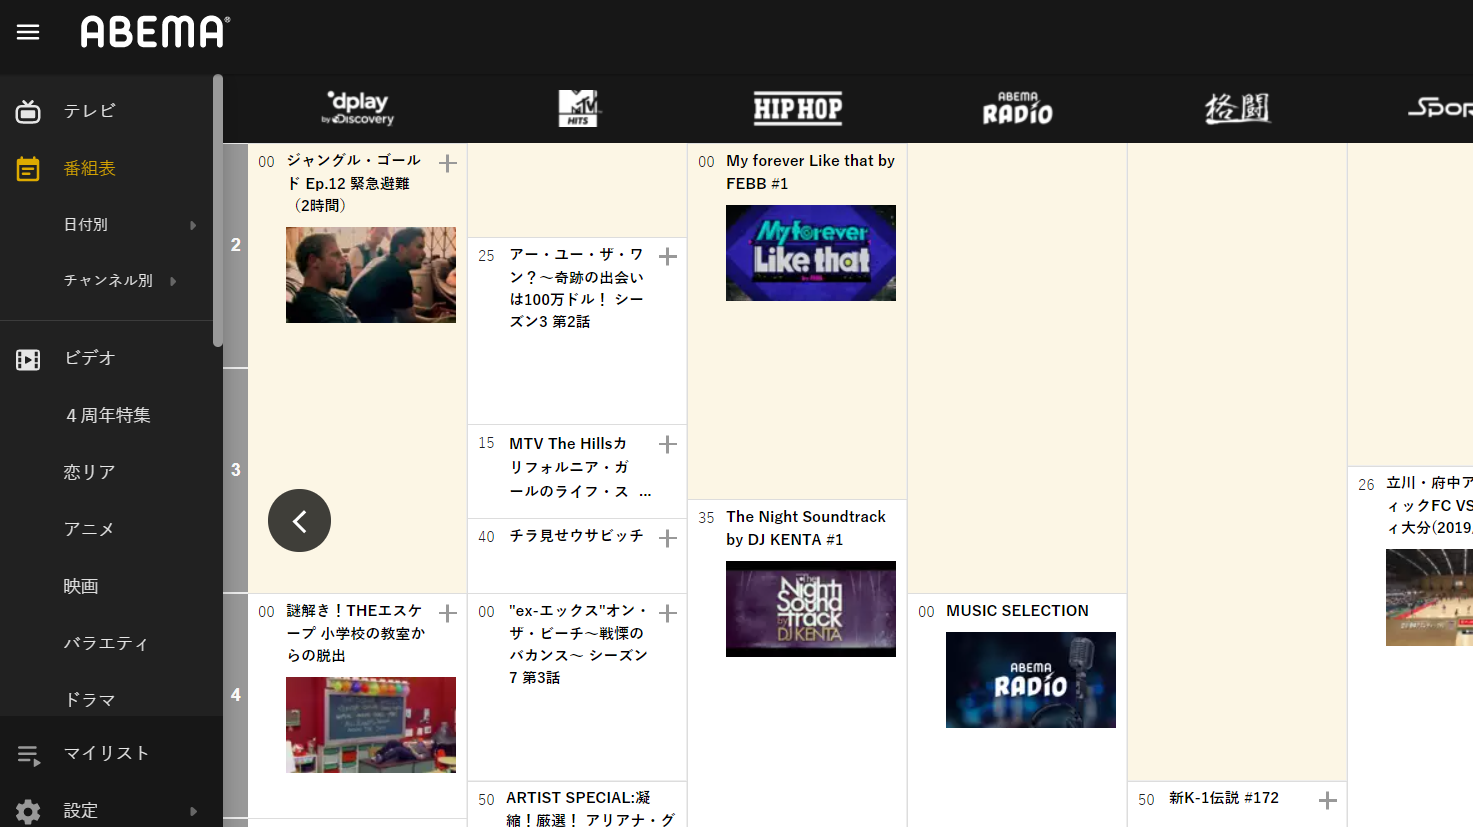The width and height of the screenshot is (1473, 827).
Task: Open MUSIC SELECTION ABEMA RADIO thumbnail
Action: [1031, 680]
